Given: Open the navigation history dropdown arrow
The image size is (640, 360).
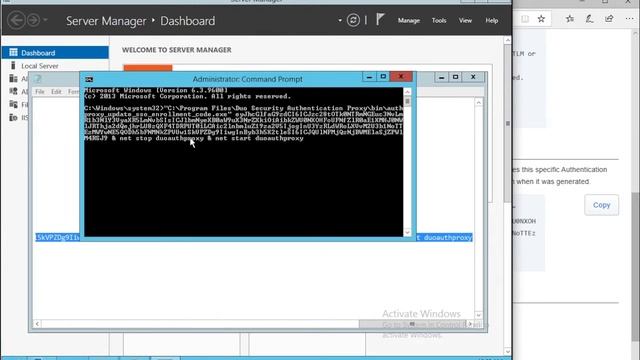Looking at the screenshot, I should click(45, 20).
